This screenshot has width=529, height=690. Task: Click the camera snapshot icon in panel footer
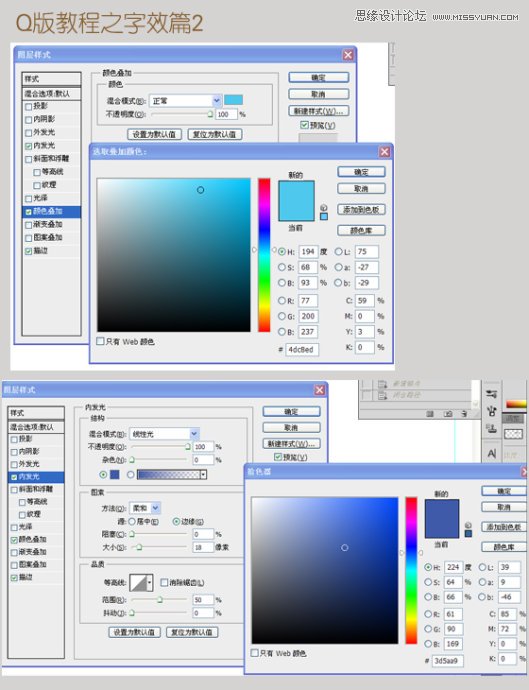point(448,414)
